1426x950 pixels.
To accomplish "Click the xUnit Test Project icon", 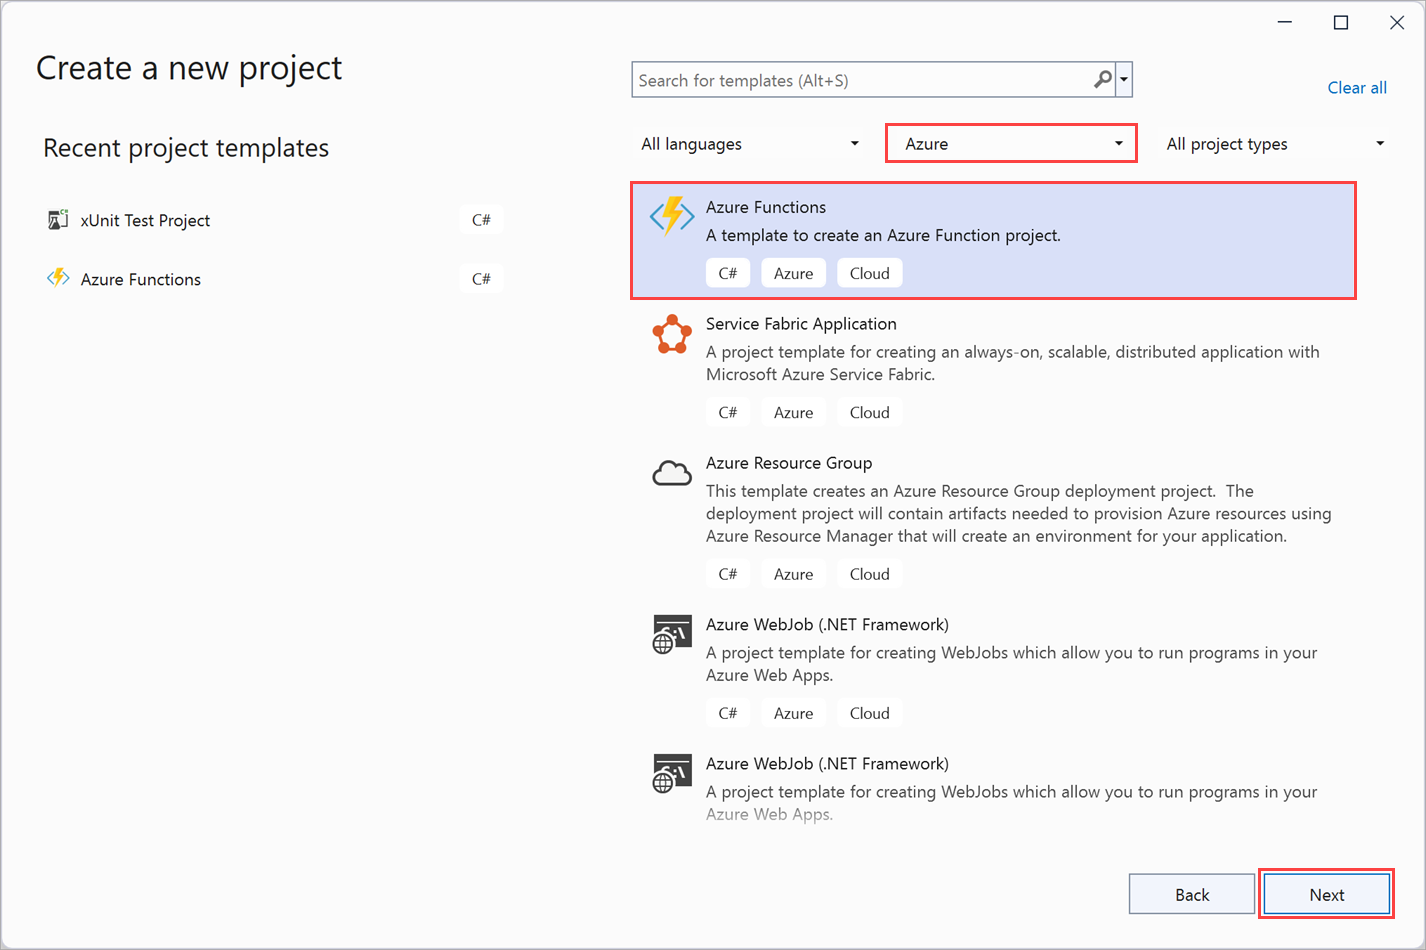I will [58, 220].
